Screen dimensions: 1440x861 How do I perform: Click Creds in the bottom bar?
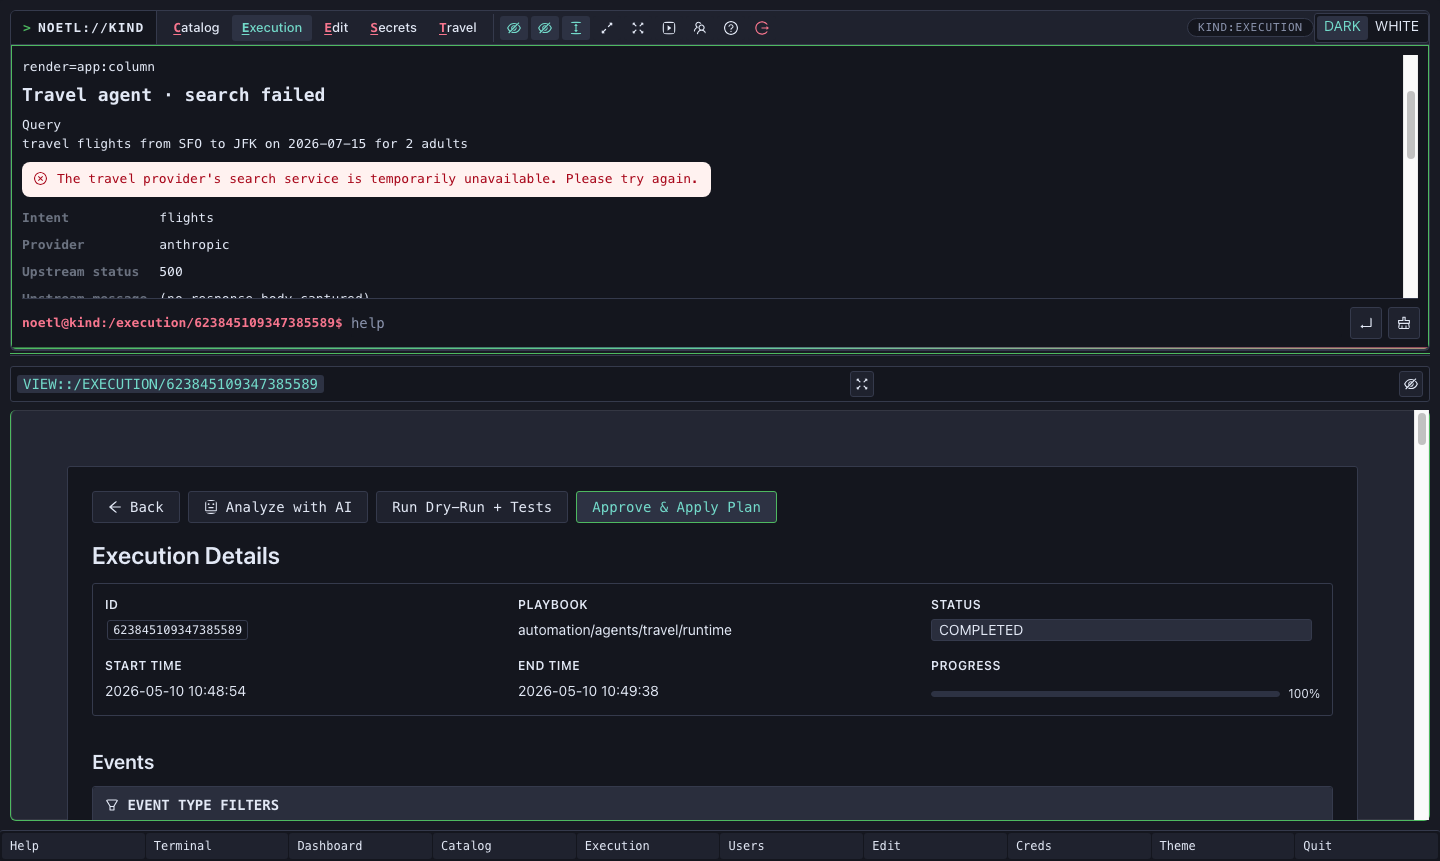pos(1079,846)
